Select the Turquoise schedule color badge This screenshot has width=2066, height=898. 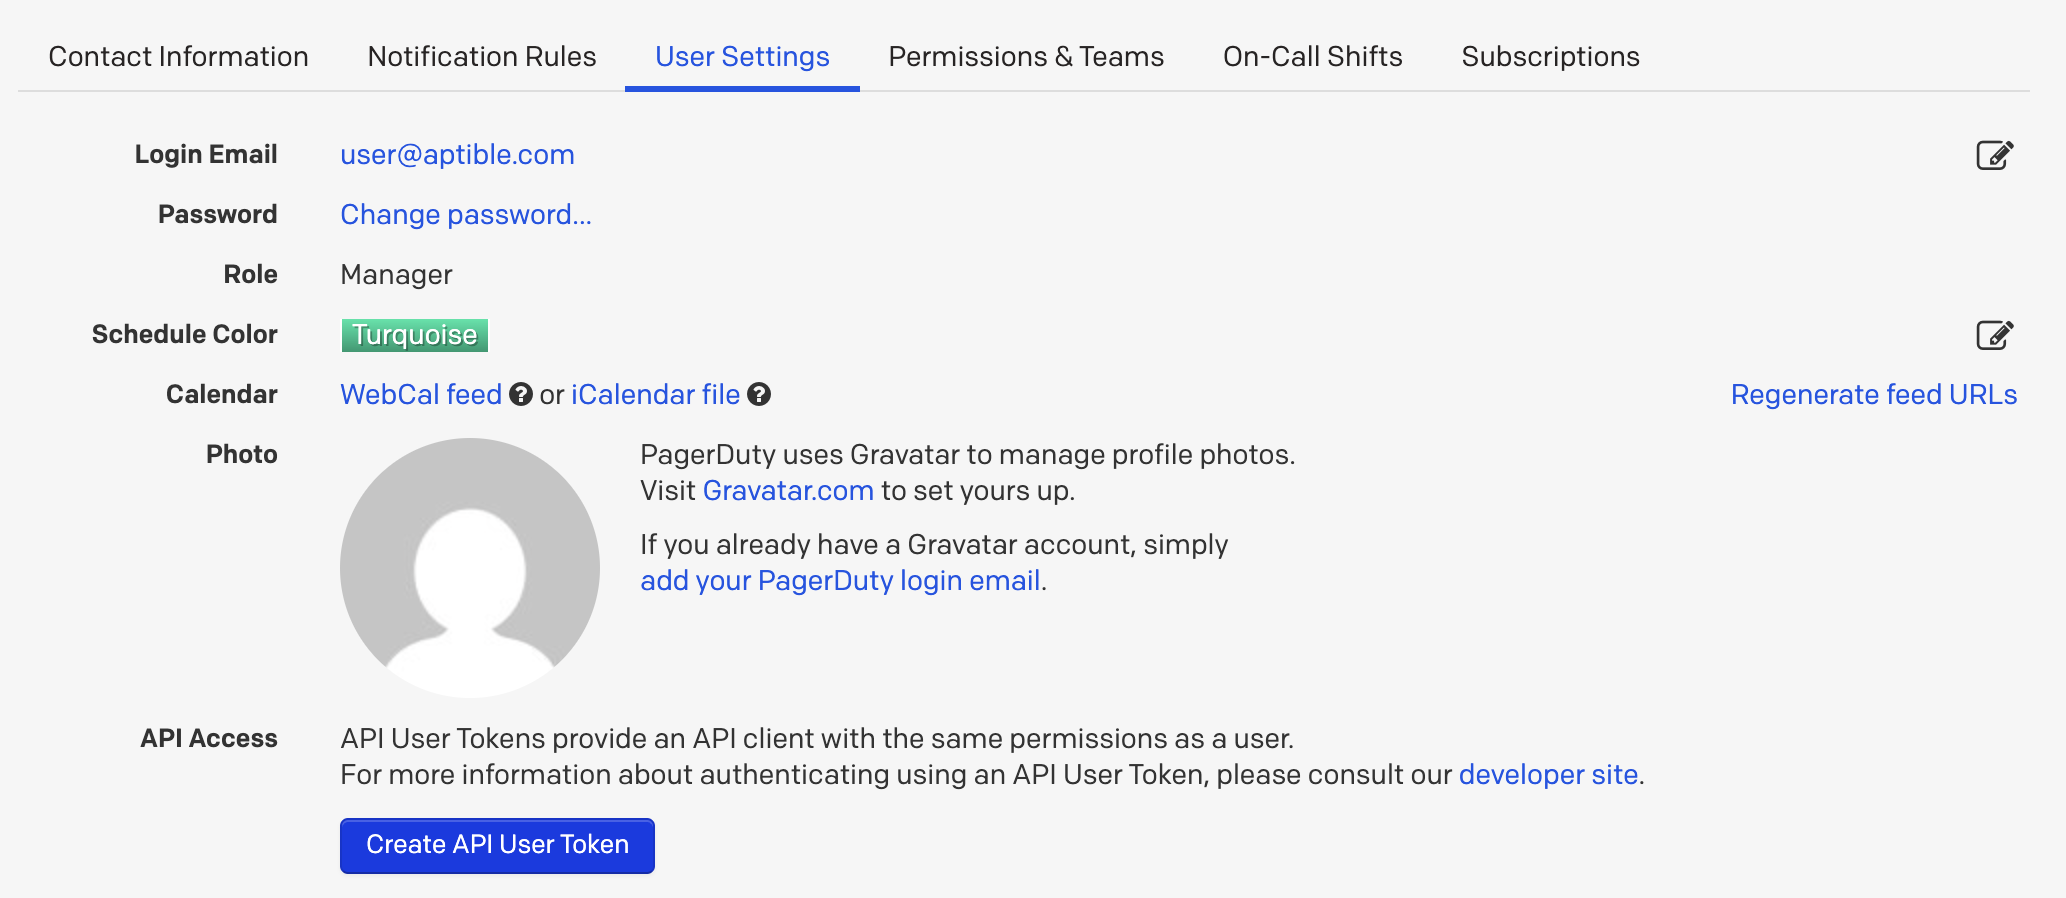pyautogui.click(x=414, y=335)
